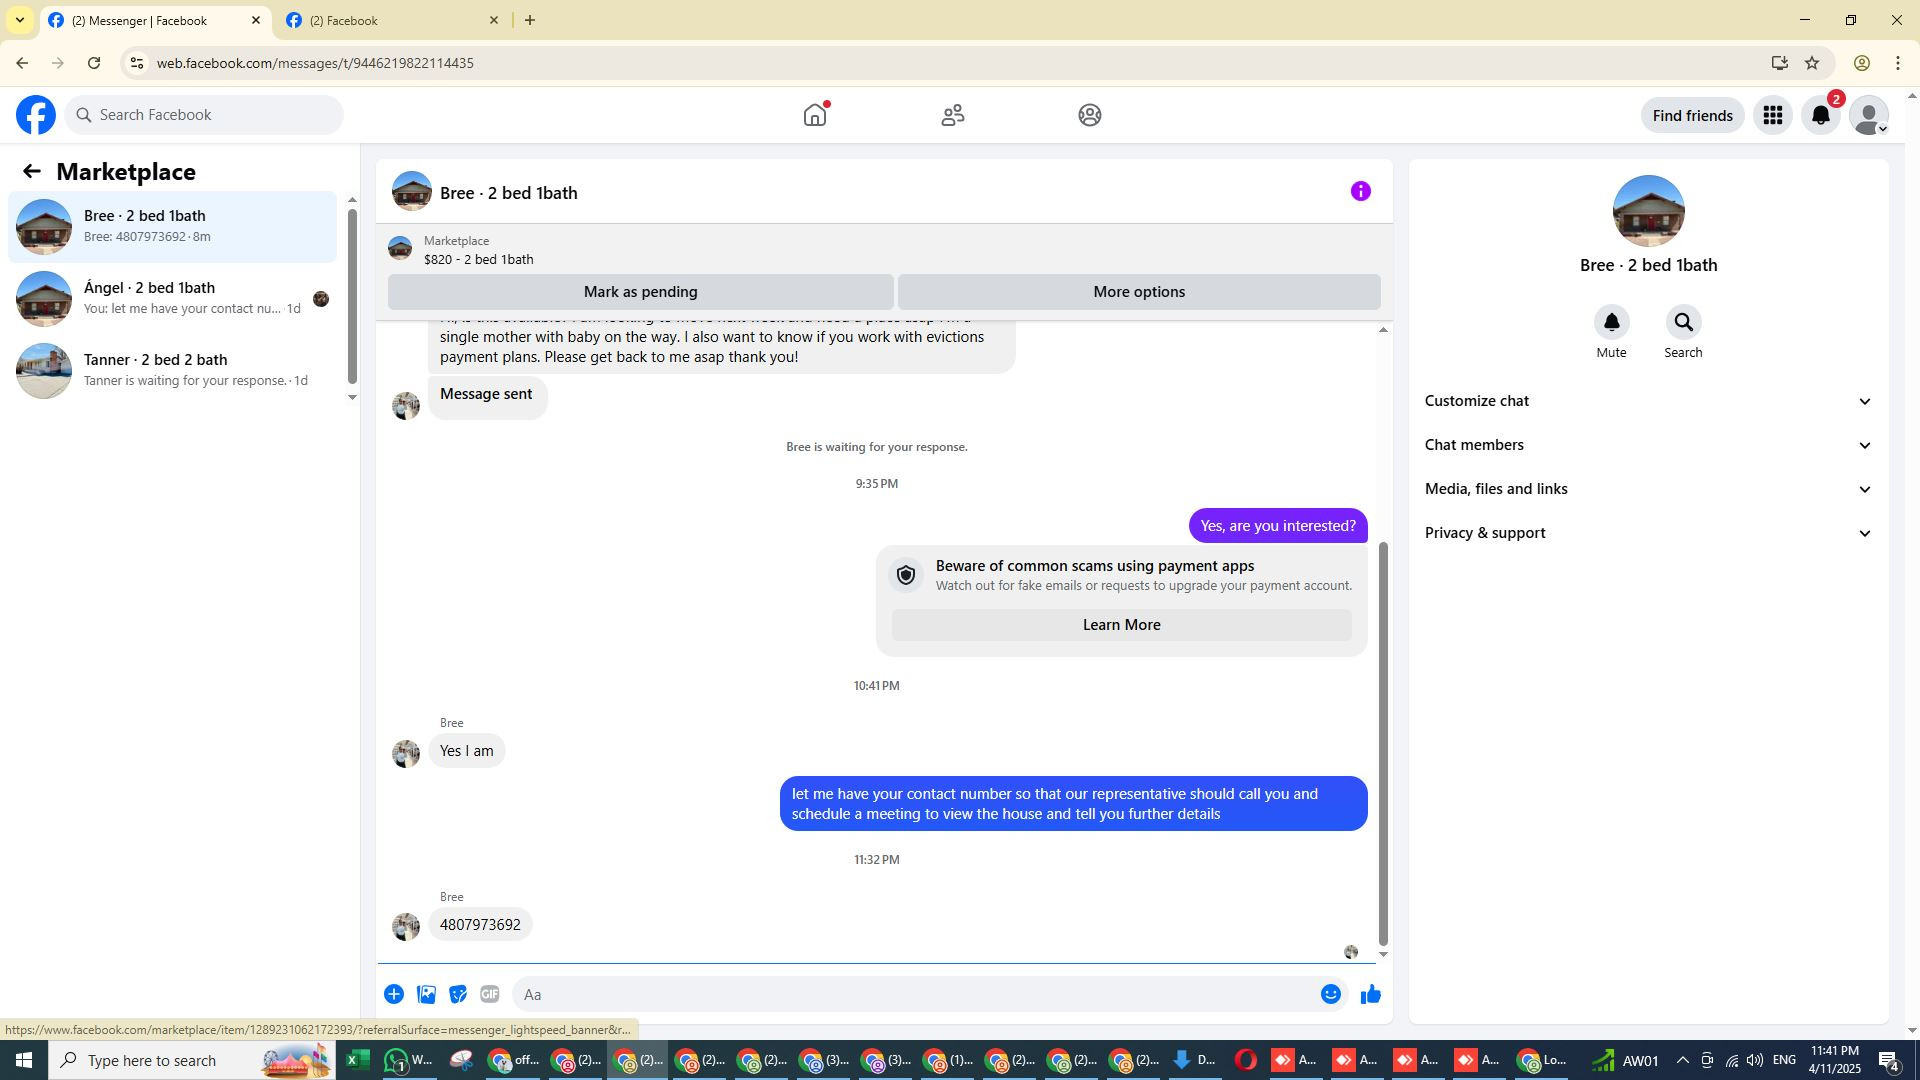Open the Groups icon in the top navigation
The width and height of the screenshot is (1920, 1080).
tap(1090, 115)
